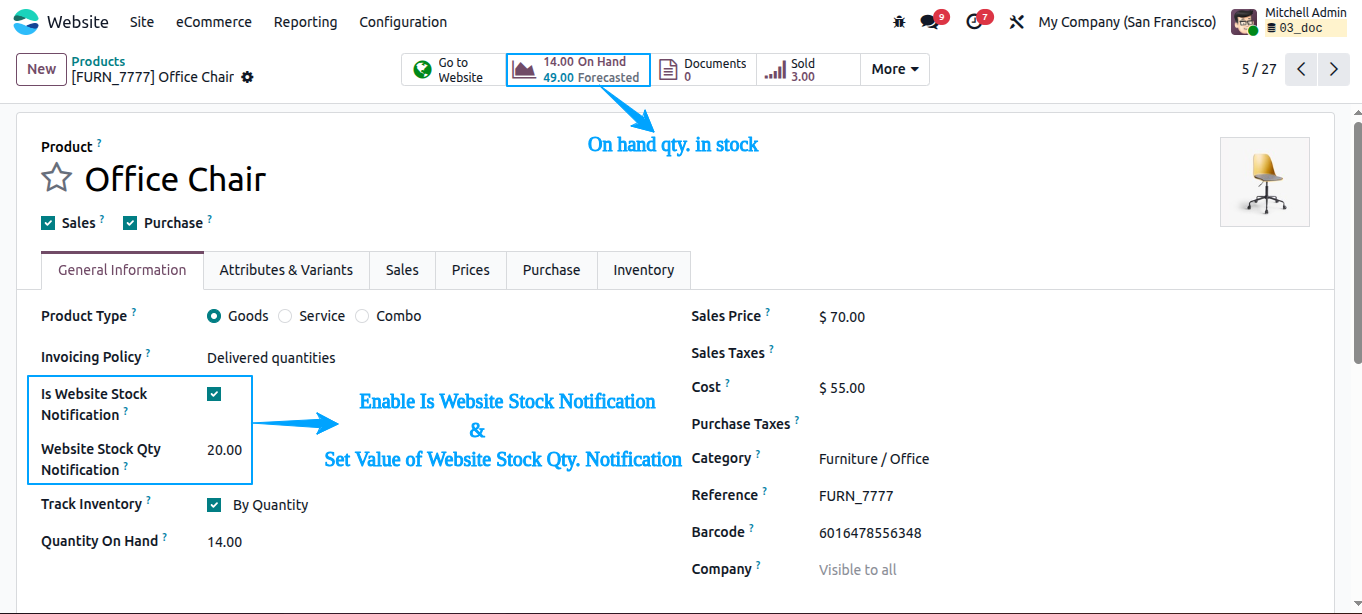This screenshot has height=614, width=1362.
Task: Switch to the Purchase tab
Action: [x=552, y=270]
